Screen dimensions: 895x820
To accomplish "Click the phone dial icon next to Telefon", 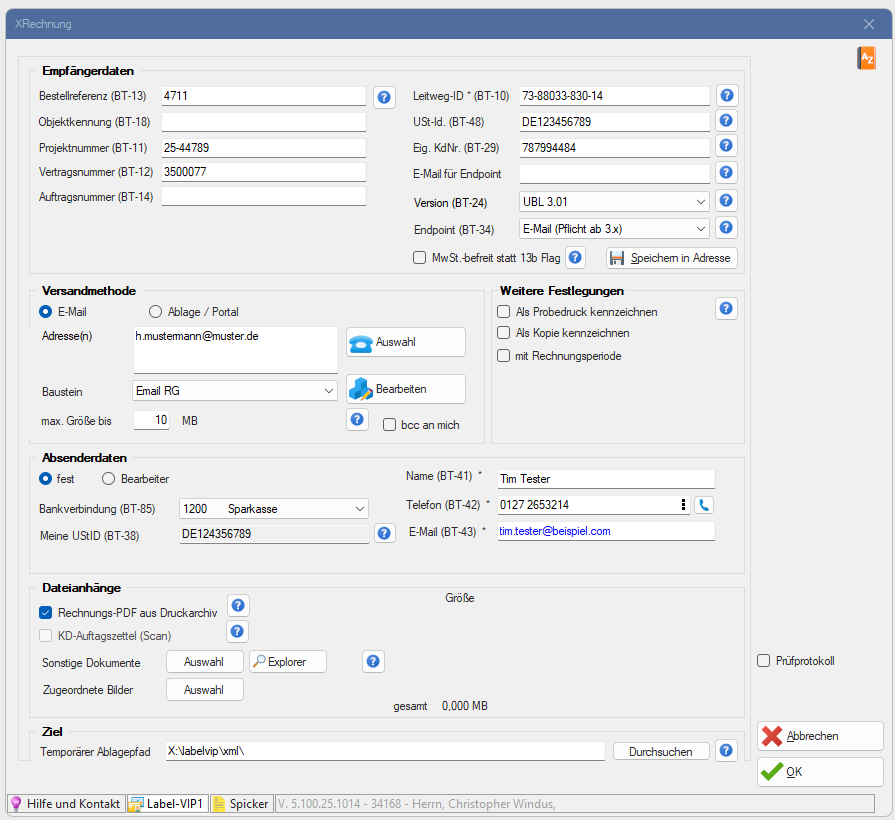I will pos(704,505).
